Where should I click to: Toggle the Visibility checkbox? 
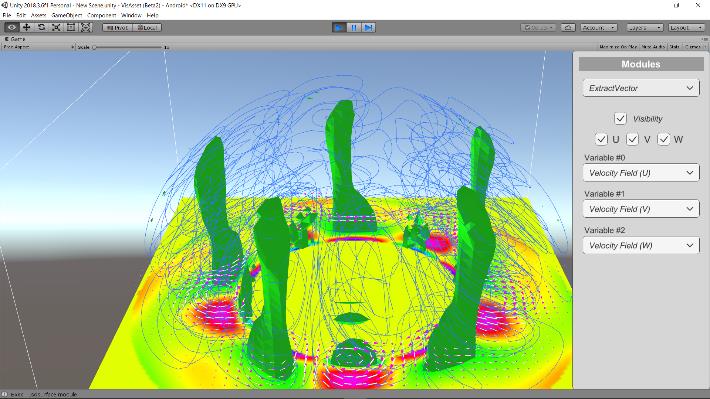click(620, 119)
